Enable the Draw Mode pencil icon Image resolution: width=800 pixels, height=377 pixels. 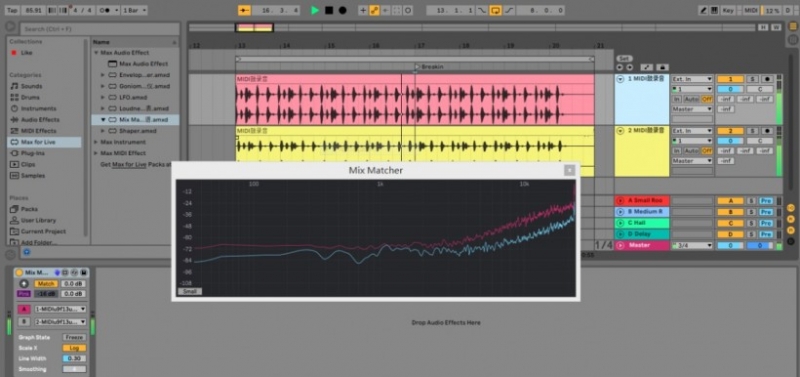pyautogui.click(x=703, y=10)
